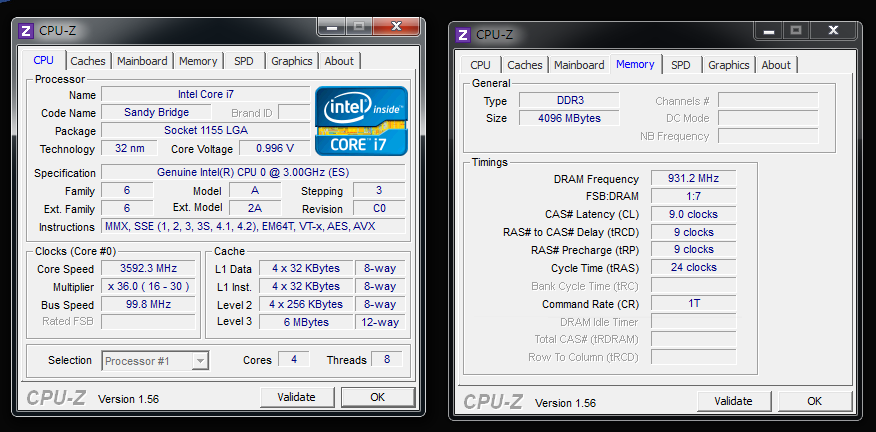Close the left CPU-Z window
This screenshot has width=876, height=432.
[396, 26]
